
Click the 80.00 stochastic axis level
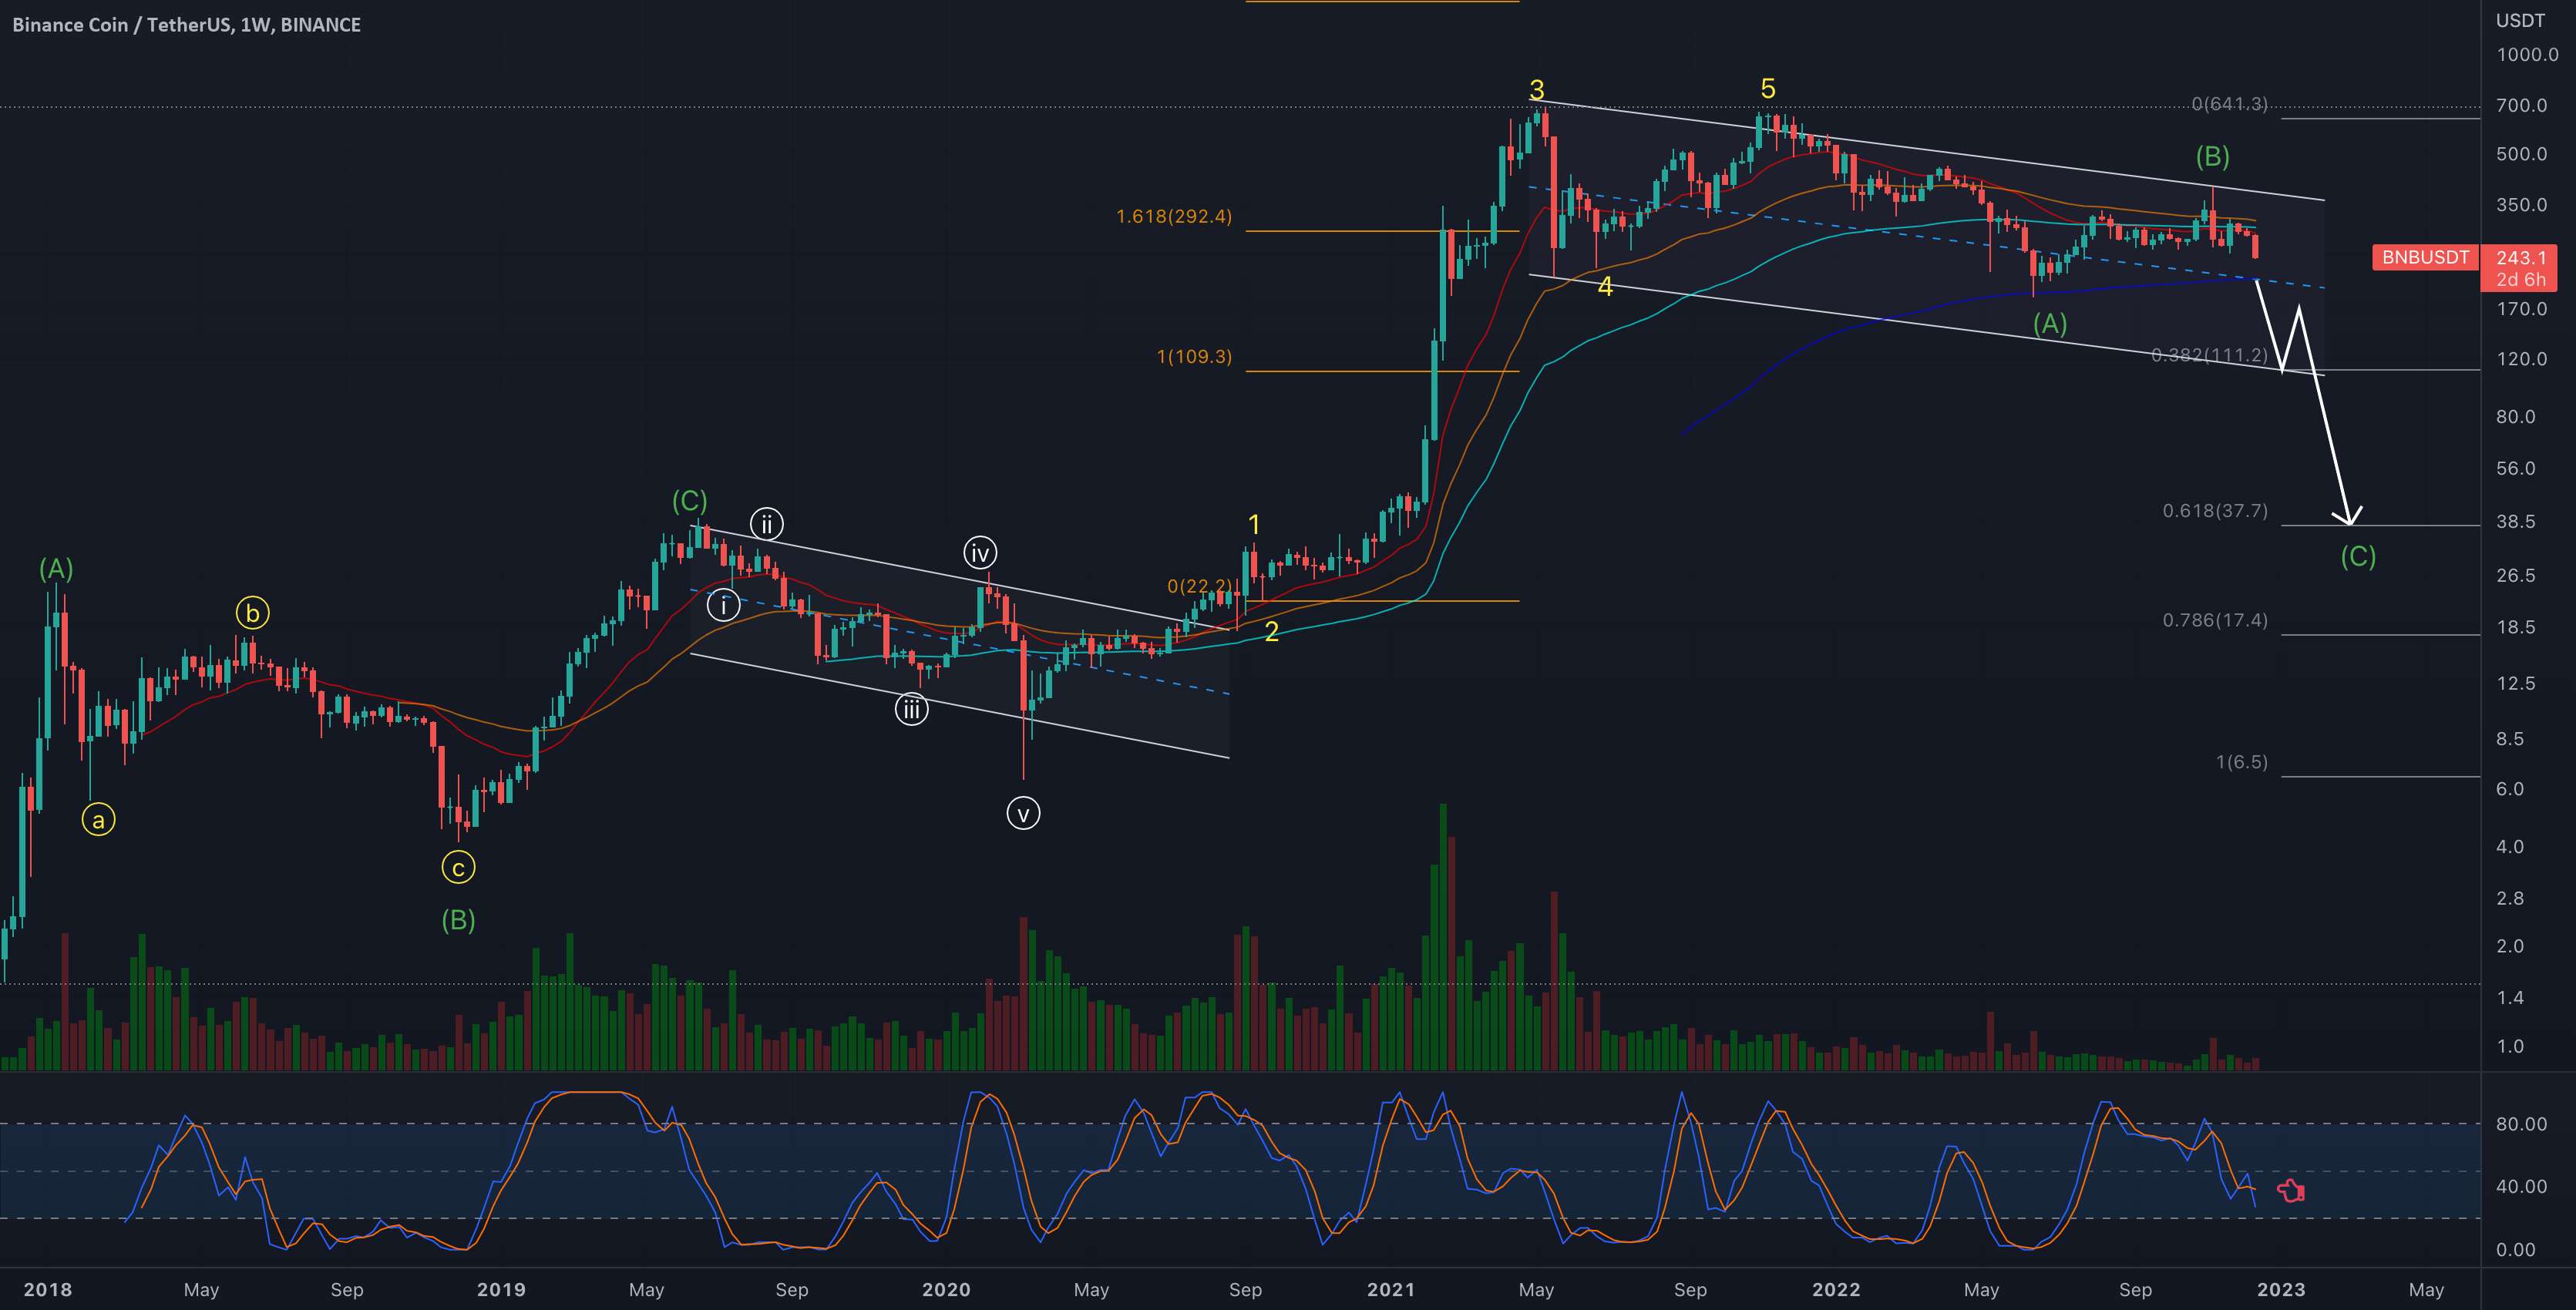coord(2521,1124)
